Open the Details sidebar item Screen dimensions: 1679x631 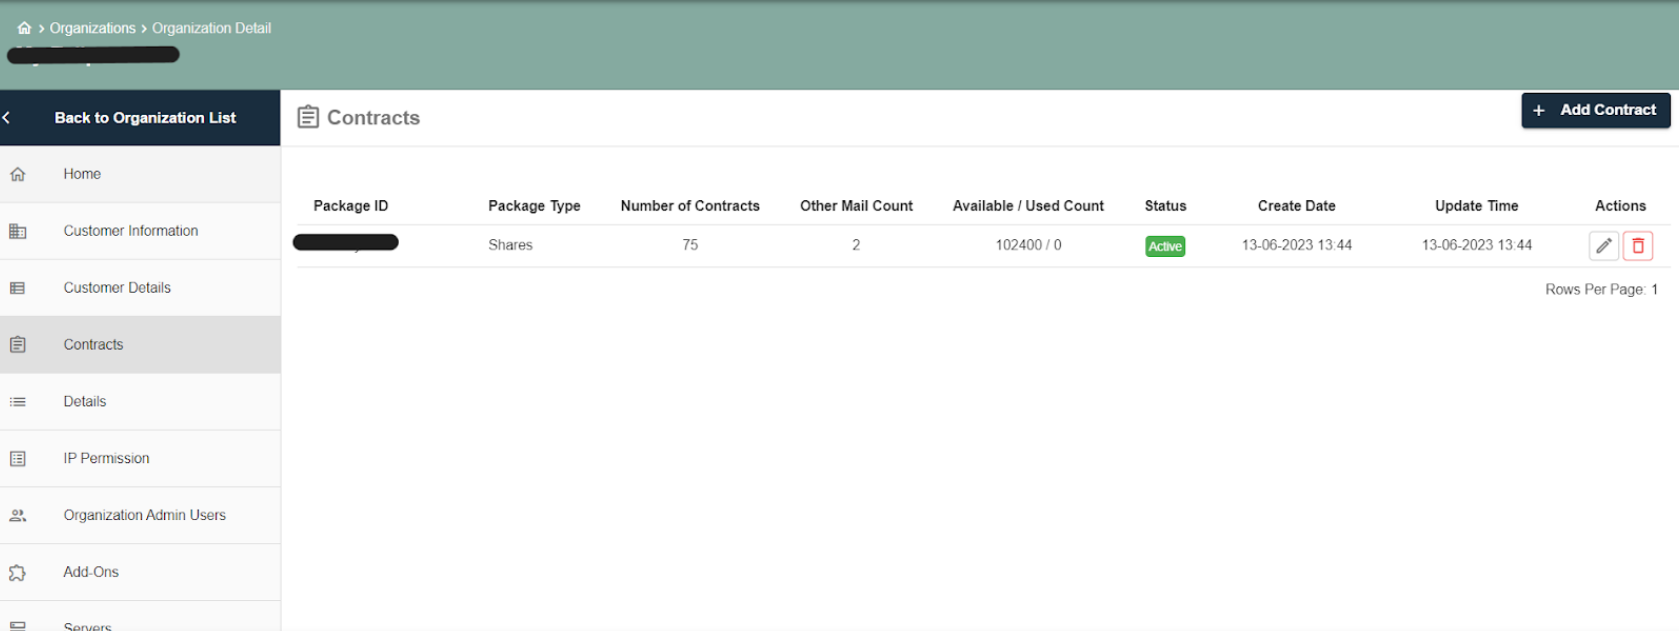click(x=140, y=402)
